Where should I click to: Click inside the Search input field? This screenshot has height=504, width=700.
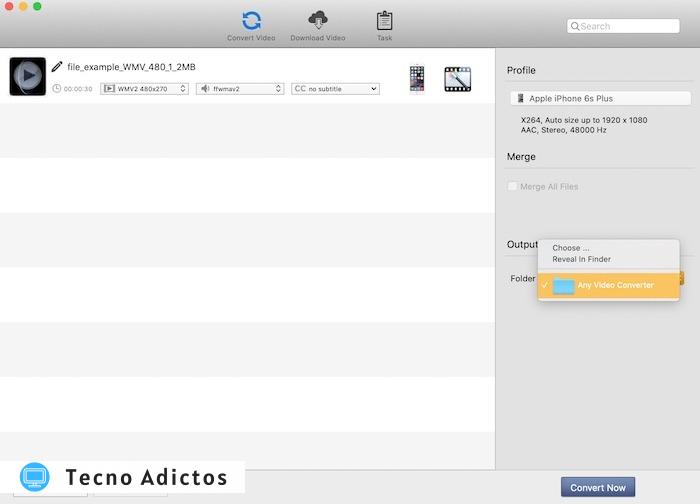[x=627, y=26]
